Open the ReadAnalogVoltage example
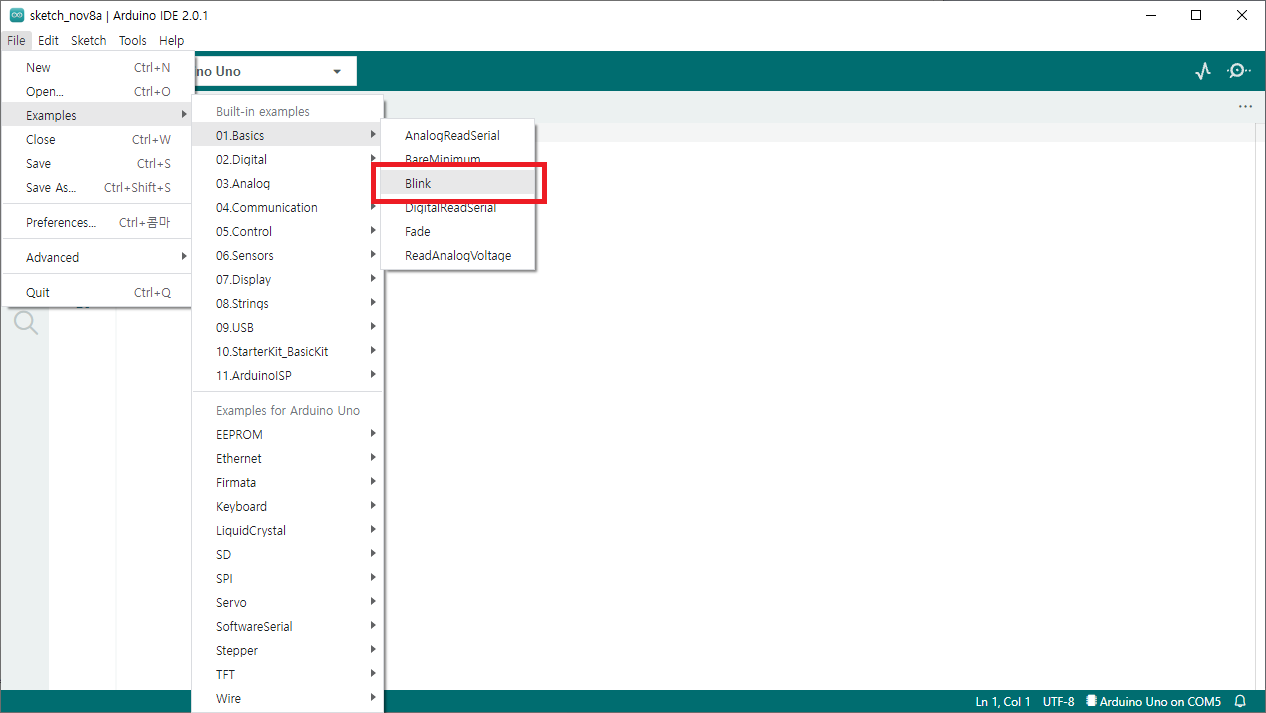1266x713 pixels. click(458, 256)
